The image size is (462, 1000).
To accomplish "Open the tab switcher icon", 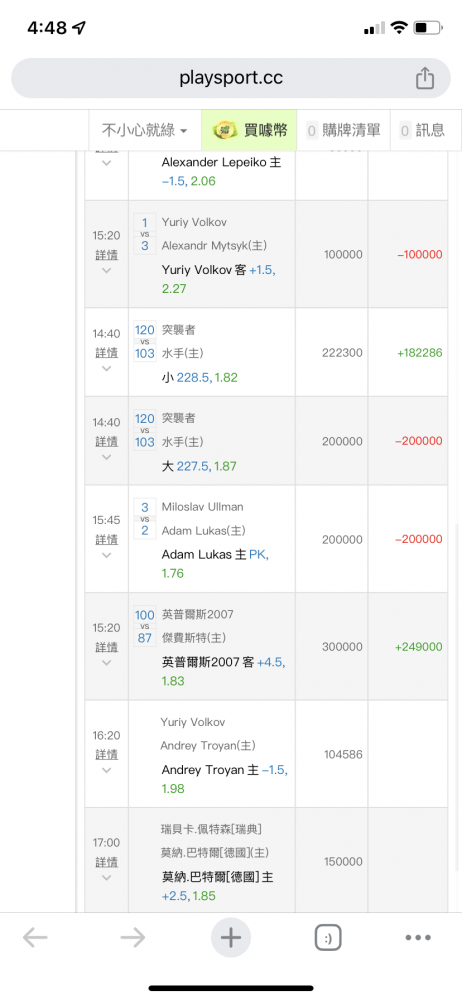I will click(x=328, y=938).
